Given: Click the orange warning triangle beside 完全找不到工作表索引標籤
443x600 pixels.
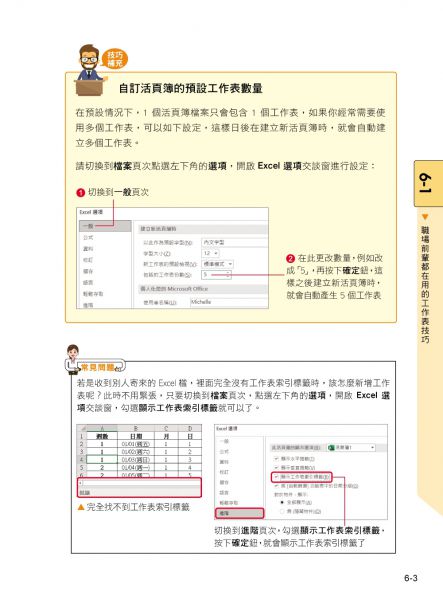Looking at the screenshot, I should pyautogui.click(x=81, y=507).
